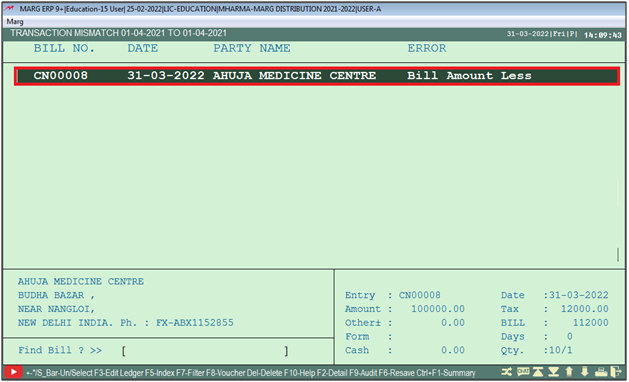
Task: Click the F10-Help shortcut hint
Action: 300,373
